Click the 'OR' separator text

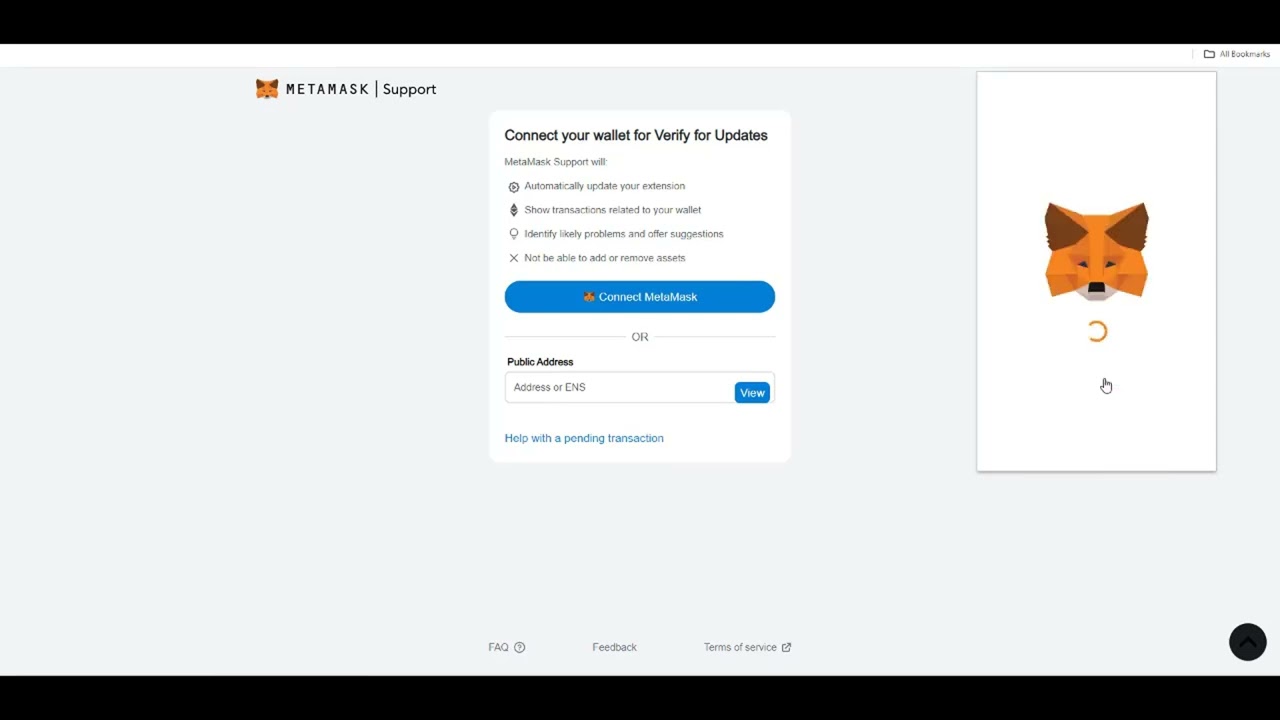(640, 337)
